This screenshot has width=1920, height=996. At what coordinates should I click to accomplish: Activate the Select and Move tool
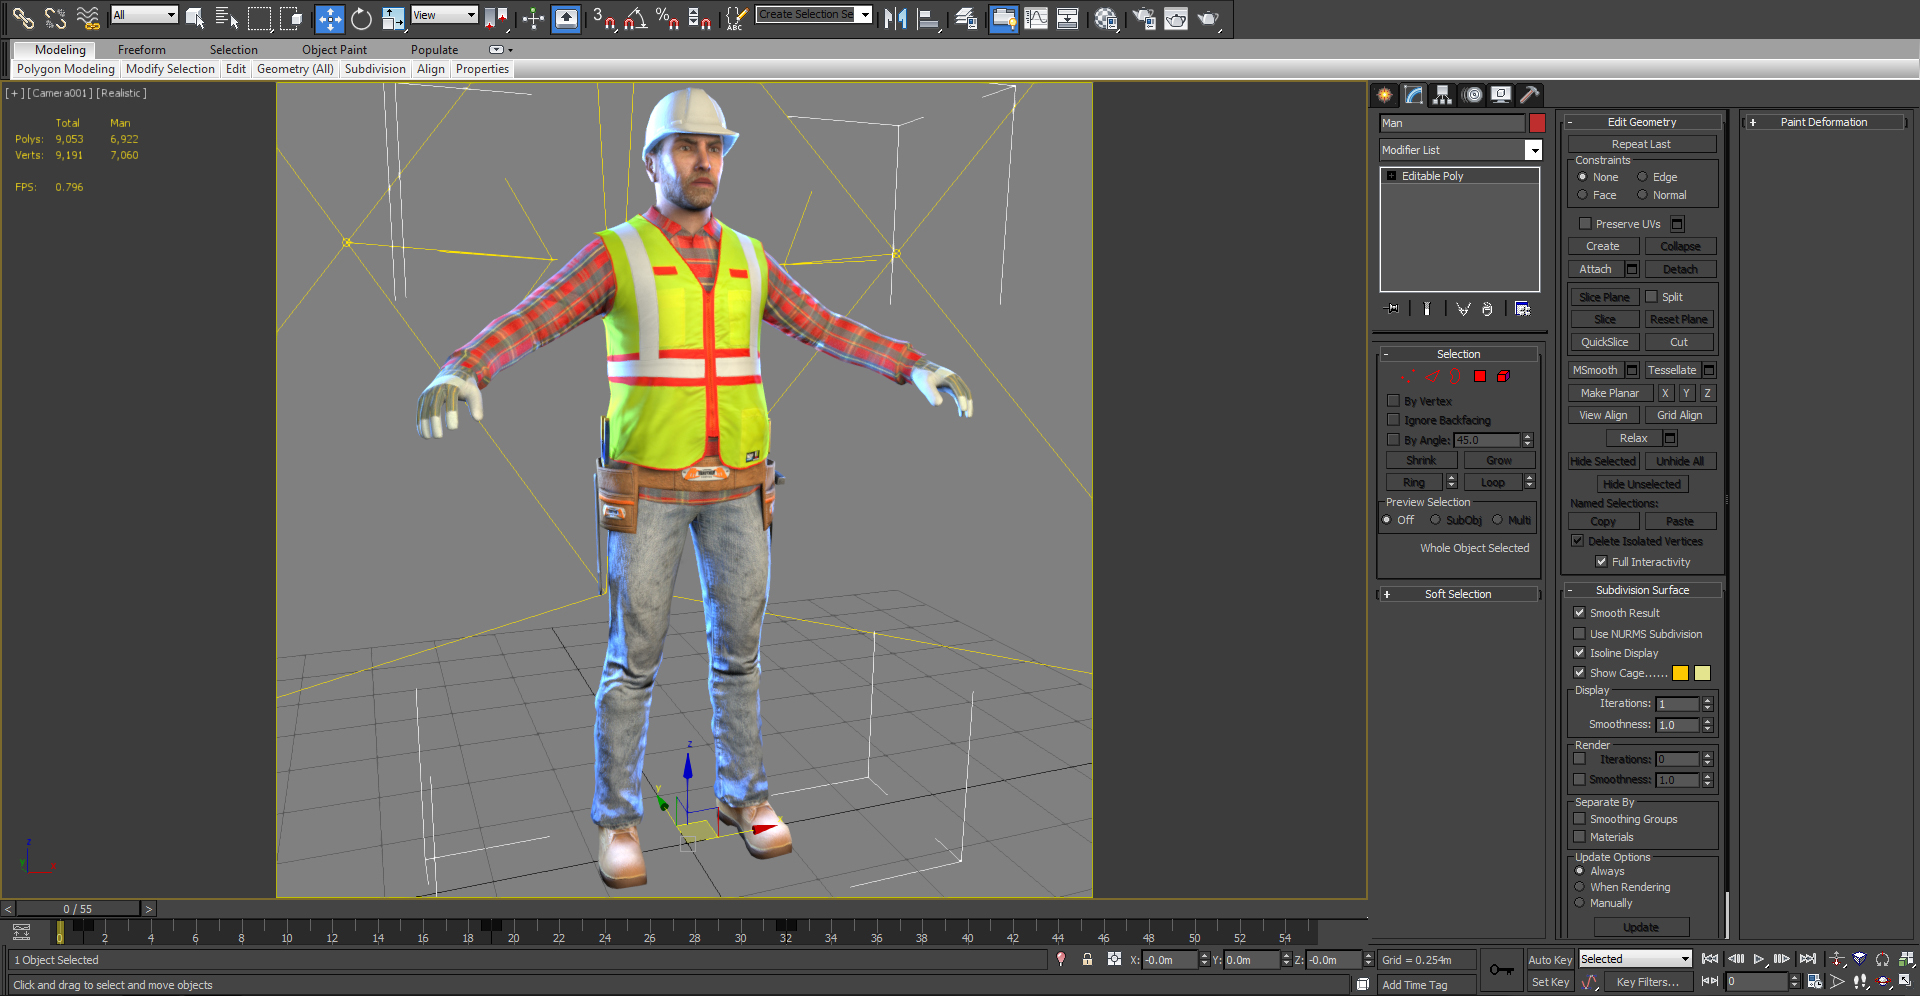329,18
